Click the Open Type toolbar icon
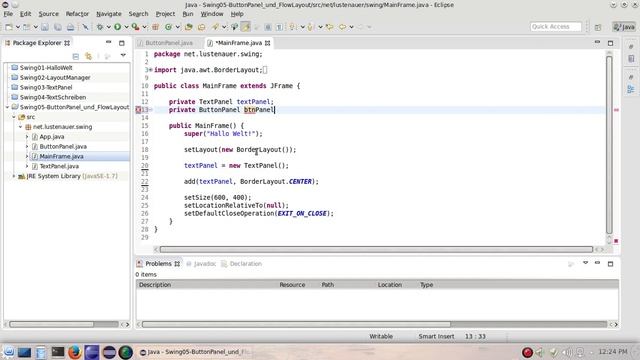640x360 pixels. point(189,27)
